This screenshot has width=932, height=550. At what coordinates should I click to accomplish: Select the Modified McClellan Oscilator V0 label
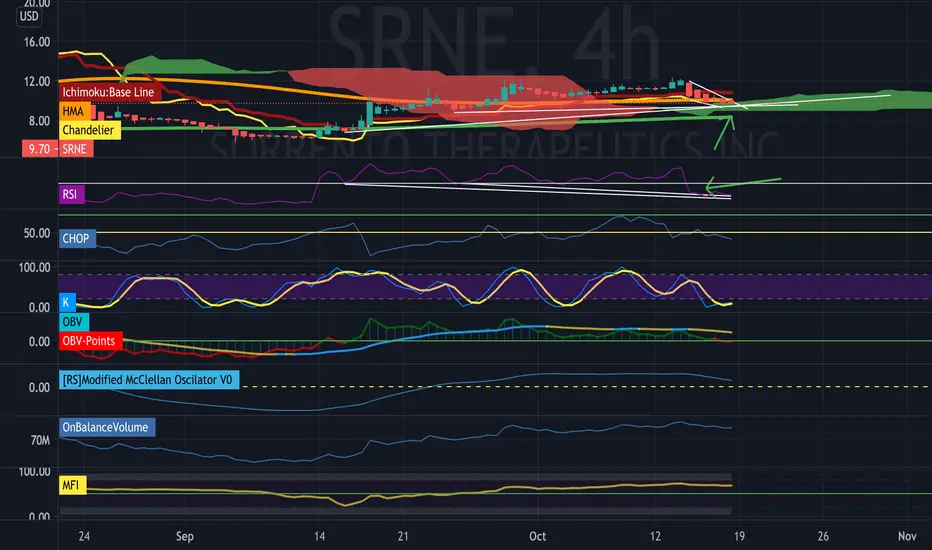point(149,380)
